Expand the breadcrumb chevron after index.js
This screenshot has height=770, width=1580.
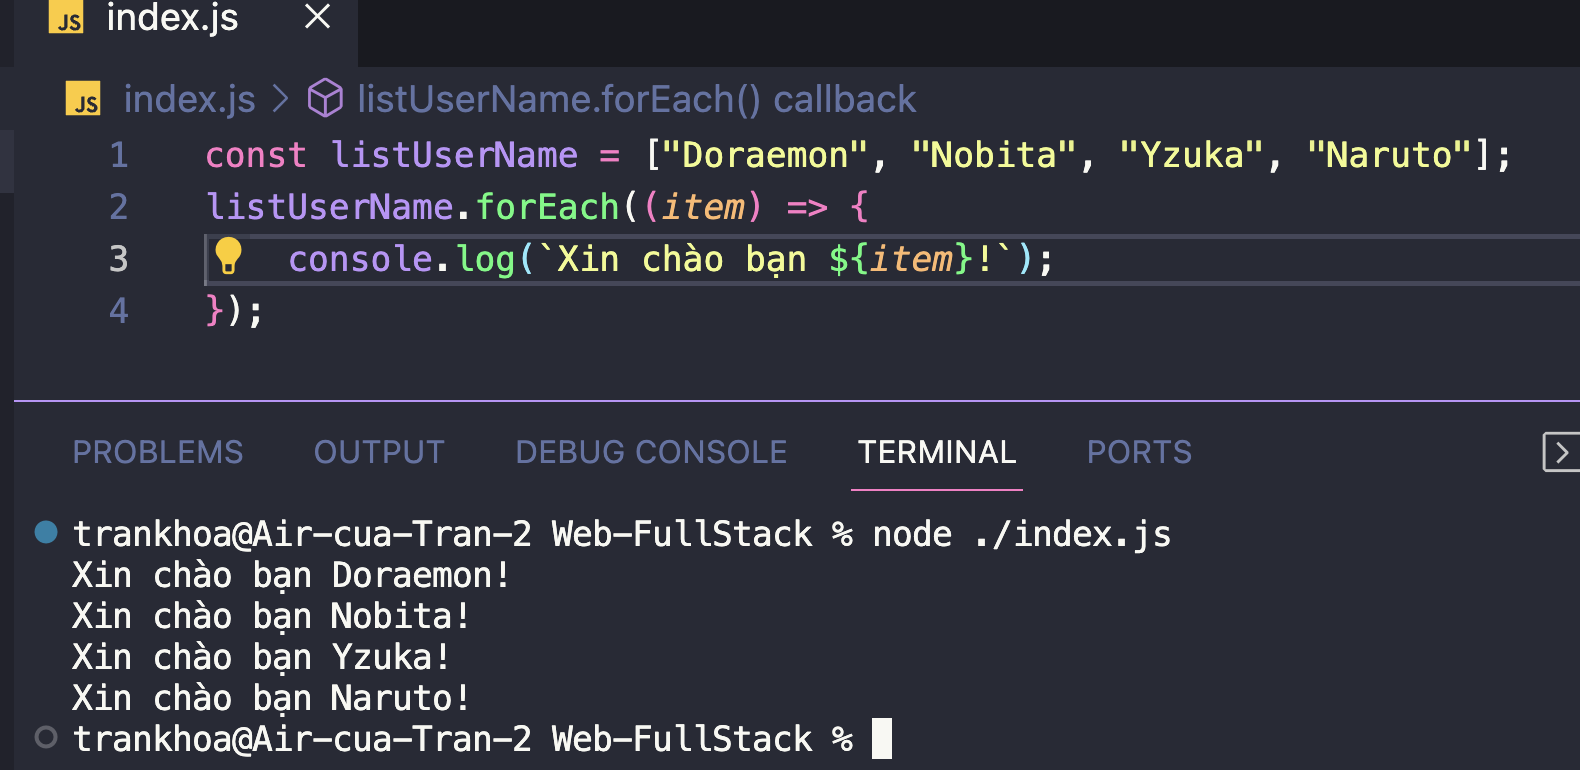tap(281, 99)
